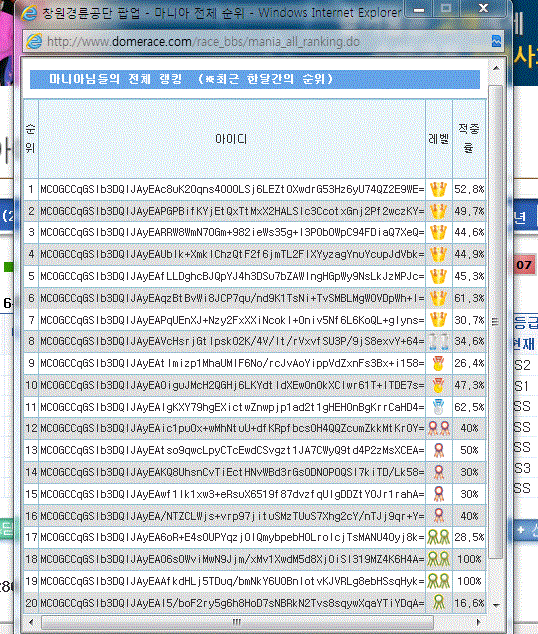The height and width of the screenshot is (634, 538).
Task: Click the rank 20 user ID text
Action: pyautogui.click(x=232, y=603)
